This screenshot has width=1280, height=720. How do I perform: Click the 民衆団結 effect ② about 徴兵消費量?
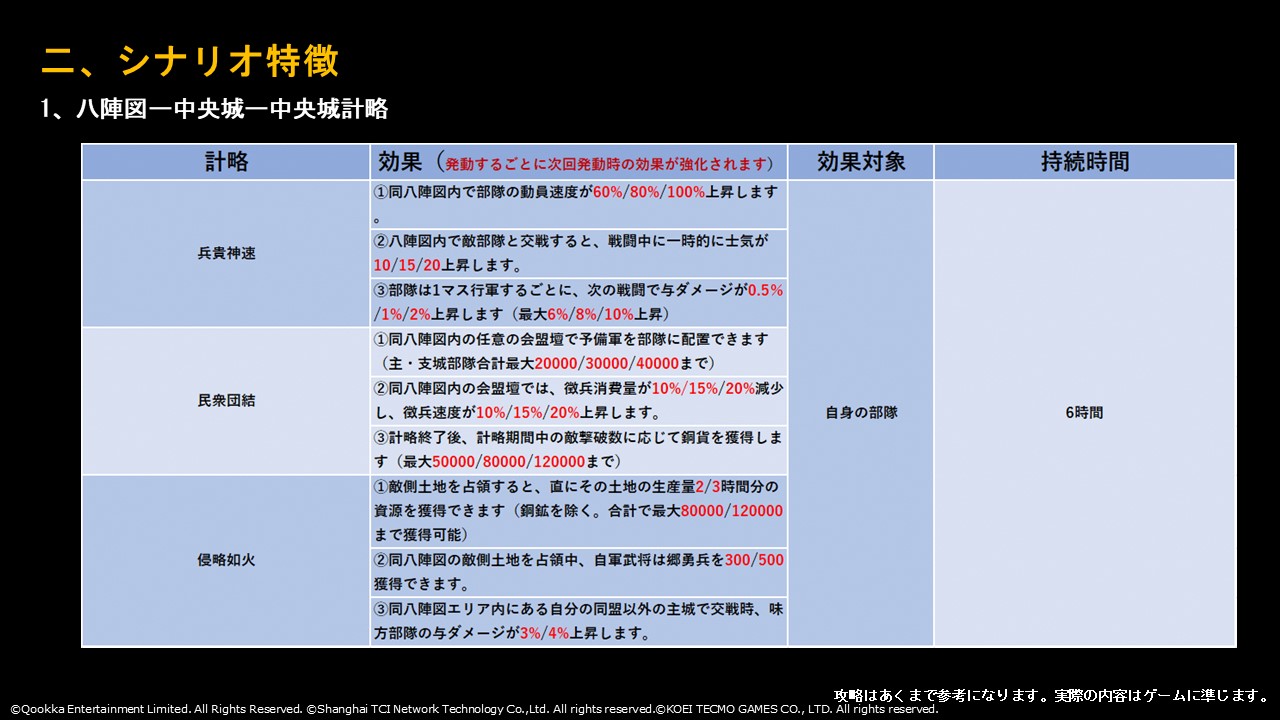click(579, 400)
